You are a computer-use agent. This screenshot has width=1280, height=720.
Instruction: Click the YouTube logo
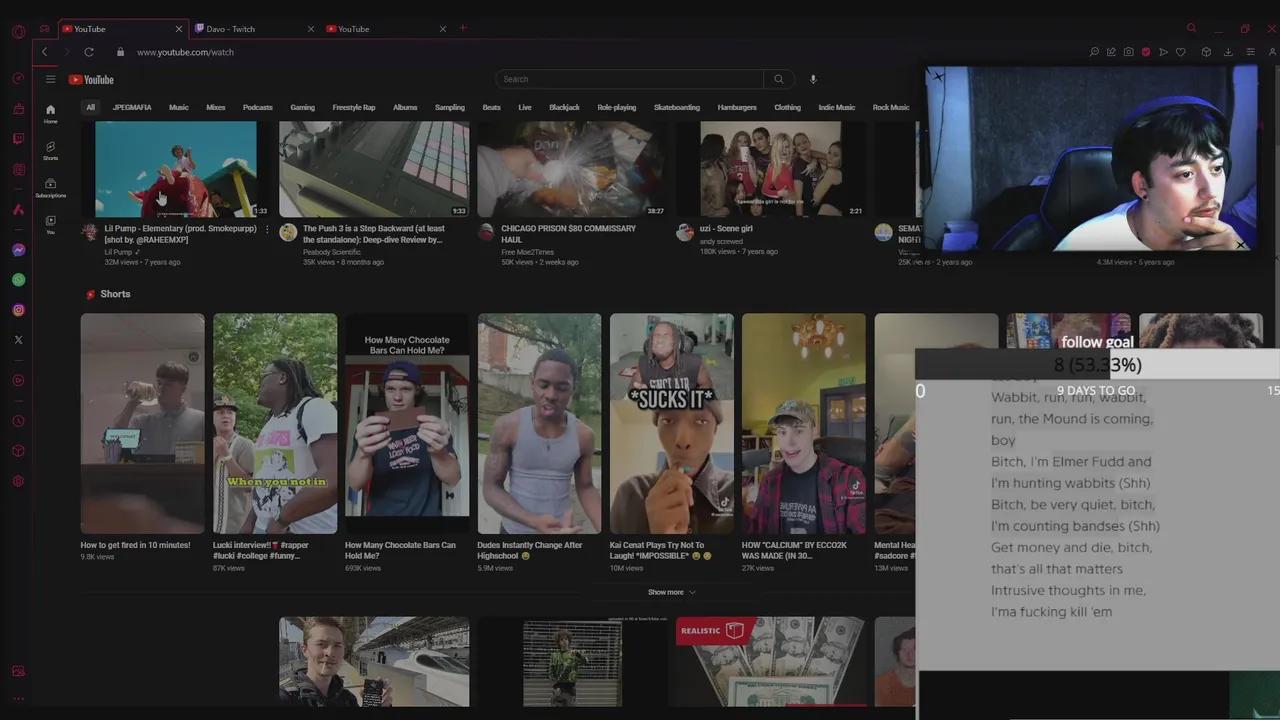coord(91,80)
